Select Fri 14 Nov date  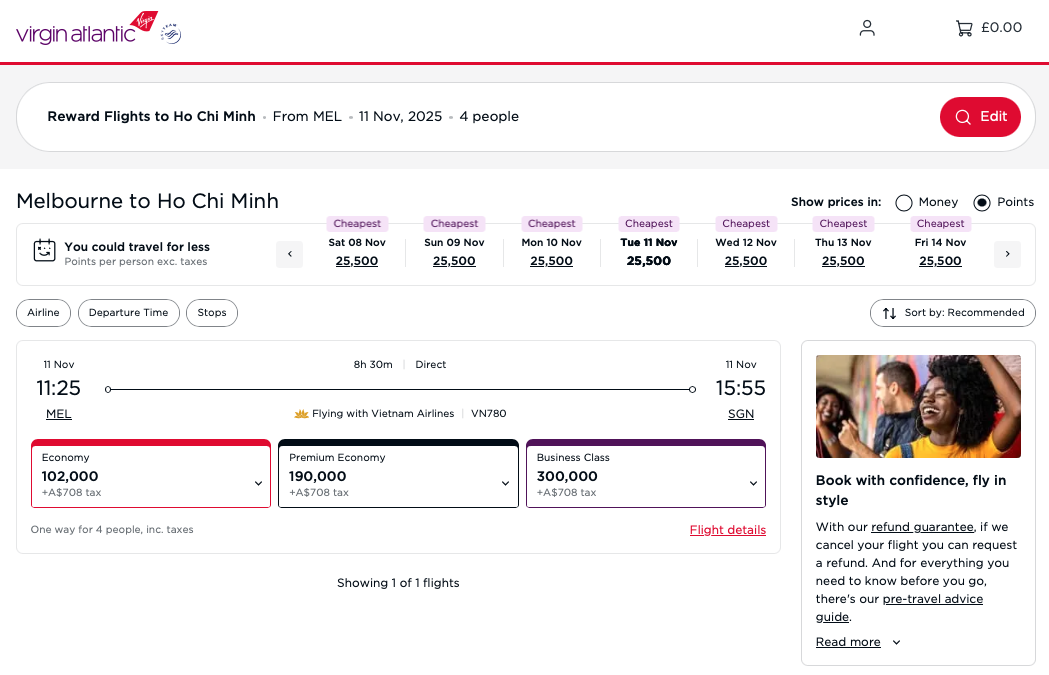(x=941, y=252)
